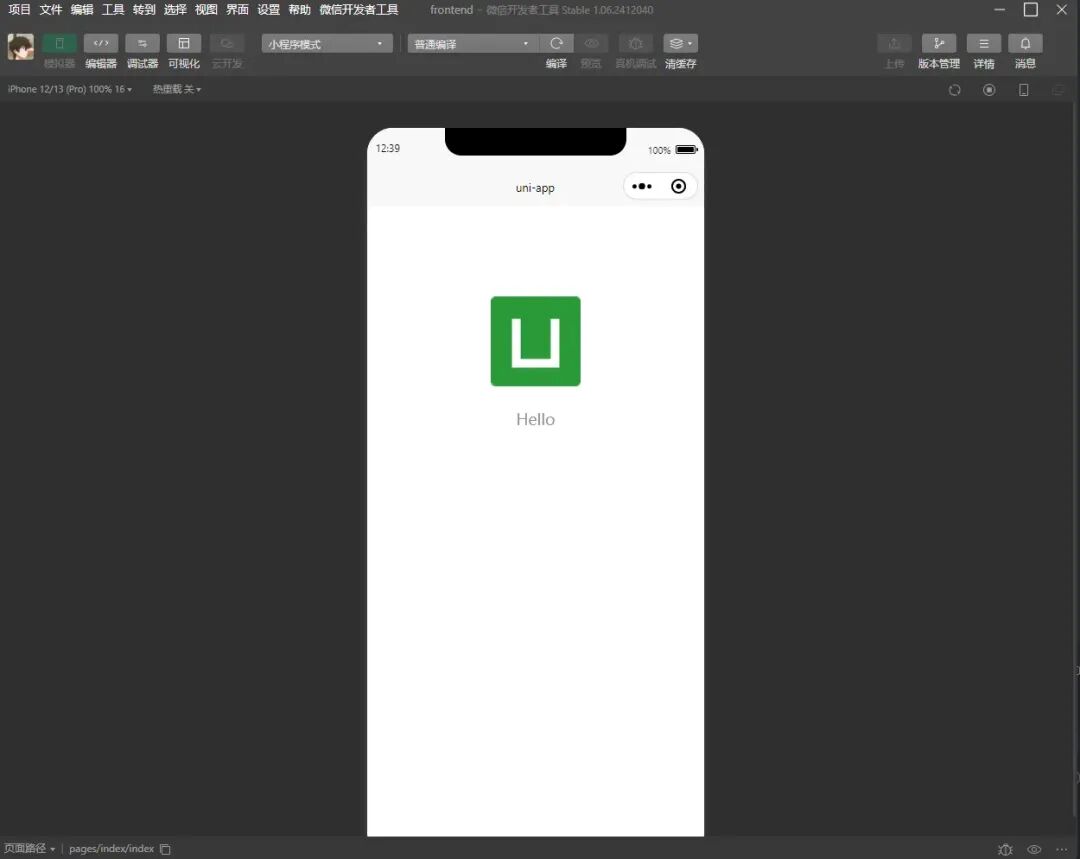Open the 编辑 menu
The width and height of the screenshot is (1080, 859).
coord(82,10)
